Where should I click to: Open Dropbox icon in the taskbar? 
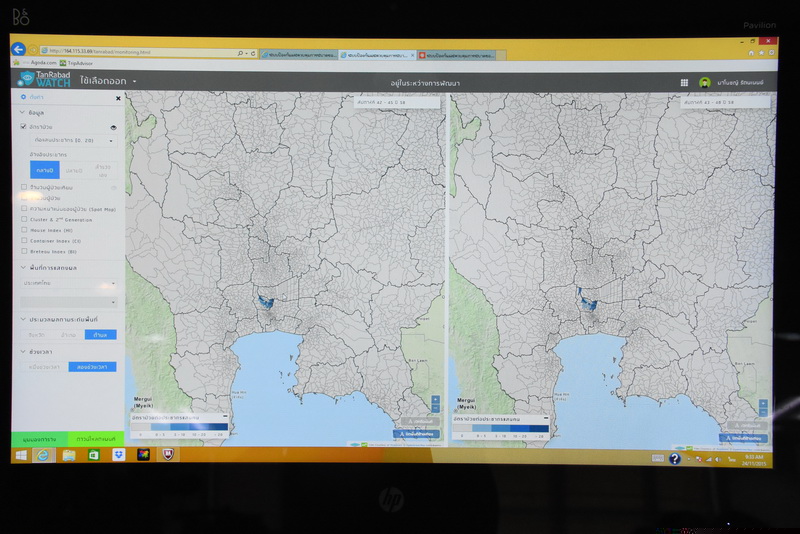[x=118, y=454]
